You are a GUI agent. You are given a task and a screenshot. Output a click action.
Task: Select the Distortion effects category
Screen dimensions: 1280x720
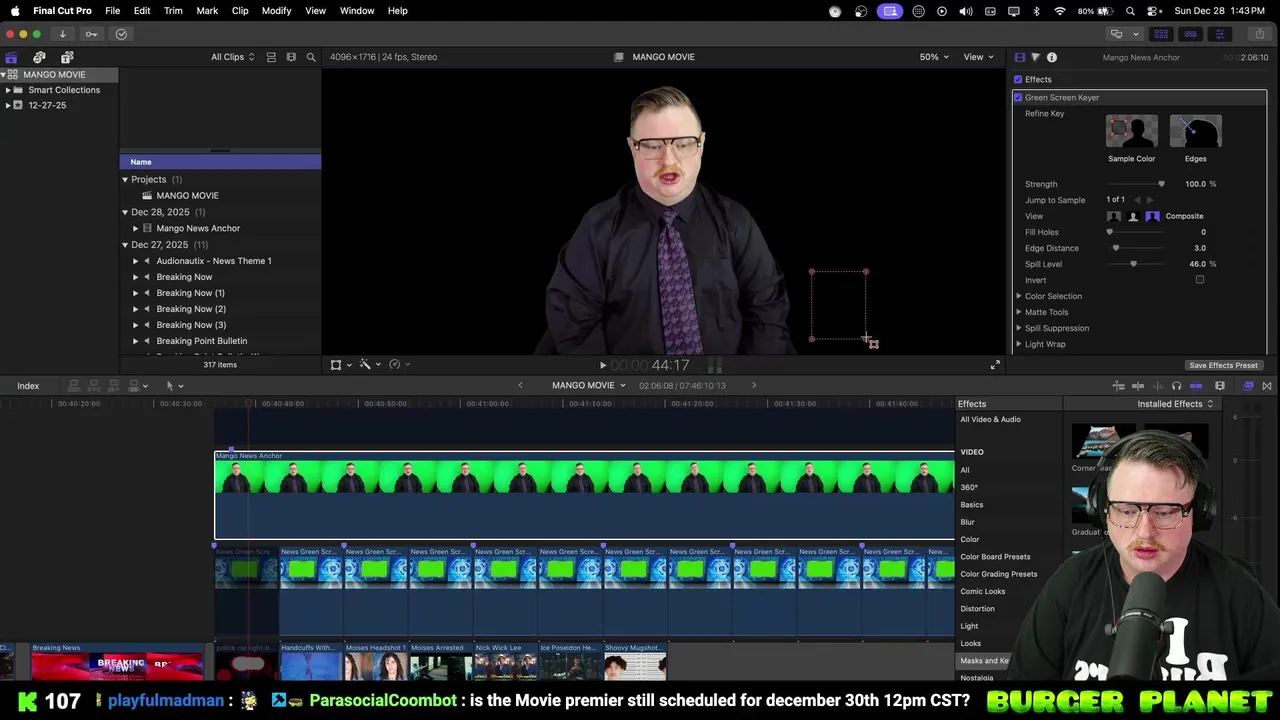(977, 609)
